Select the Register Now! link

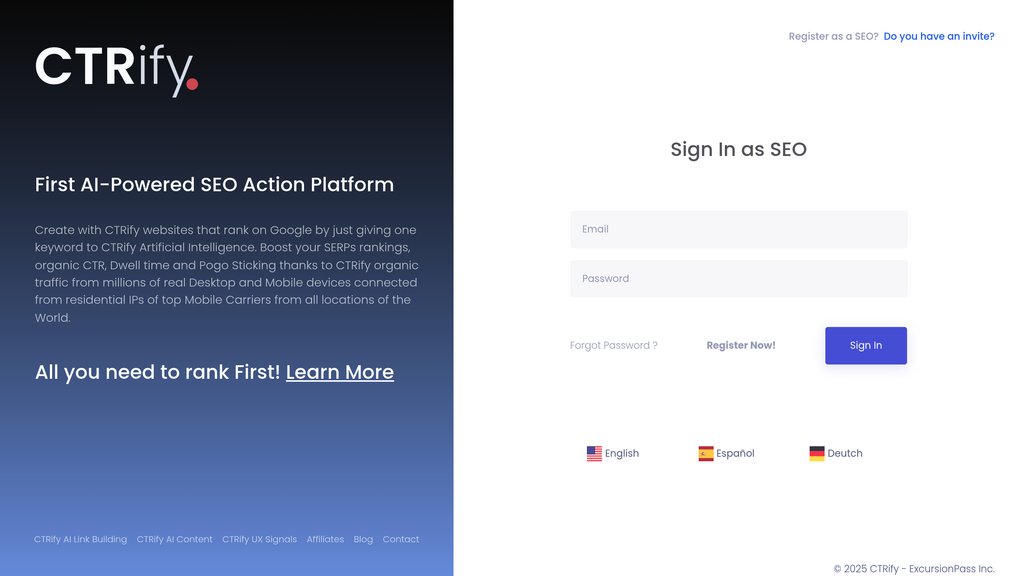point(741,345)
